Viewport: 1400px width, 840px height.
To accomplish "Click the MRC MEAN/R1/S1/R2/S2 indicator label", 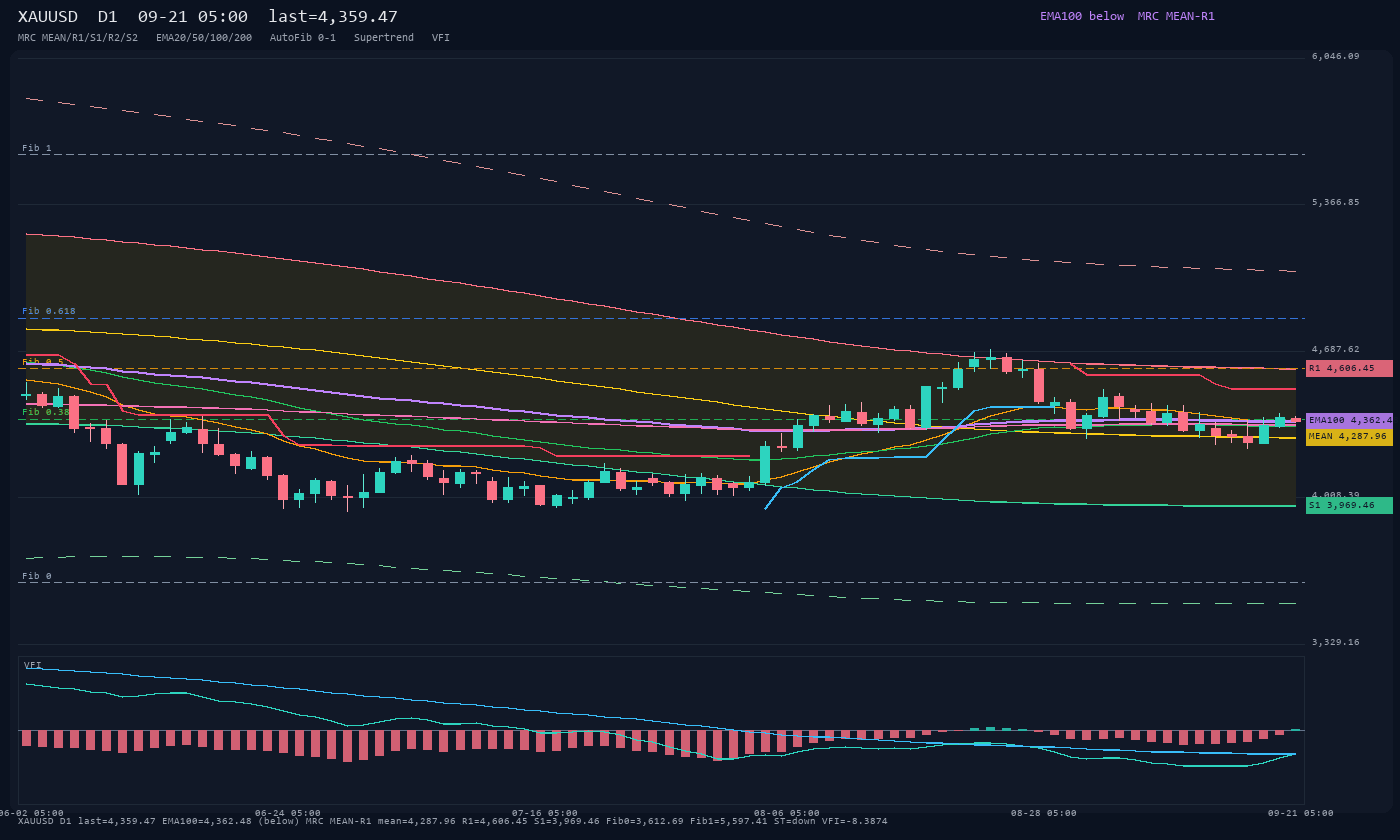I will click(x=78, y=38).
